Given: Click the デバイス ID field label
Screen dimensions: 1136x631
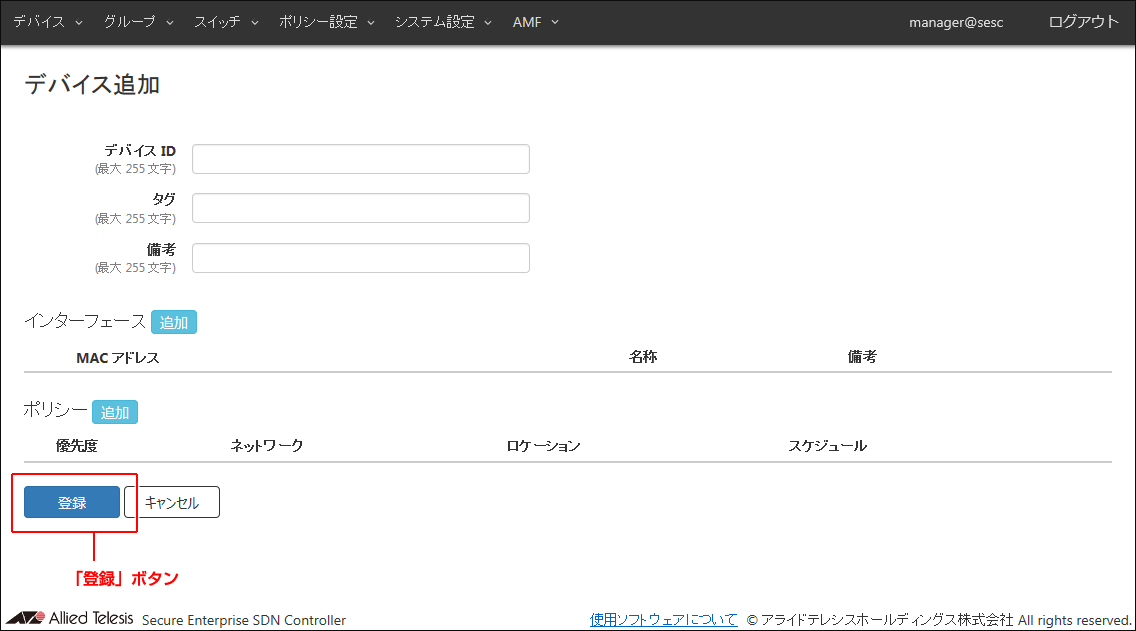Looking at the screenshot, I should [140, 151].
